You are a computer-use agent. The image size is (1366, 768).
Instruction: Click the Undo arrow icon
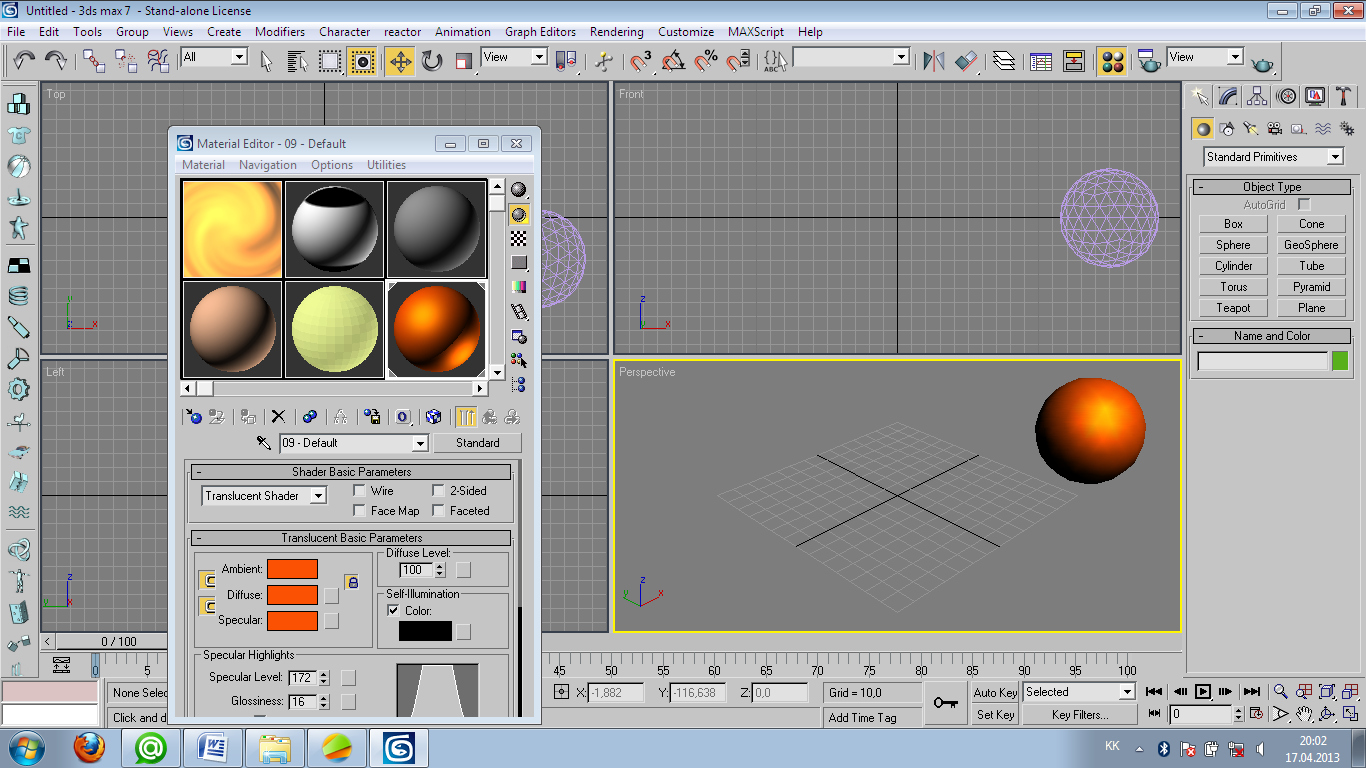point(25,61)
